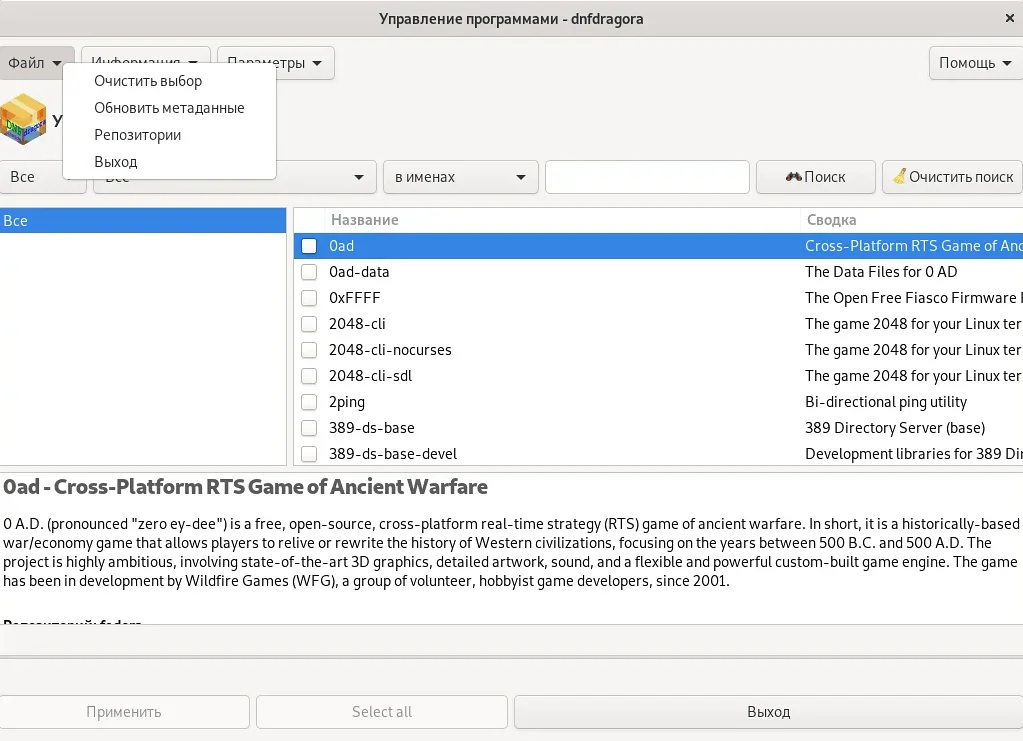This screenshot has width=1023, height=741.
Task: Tick the checkbox for 2048-cli-nocurses package
Action: pos(309,350)
